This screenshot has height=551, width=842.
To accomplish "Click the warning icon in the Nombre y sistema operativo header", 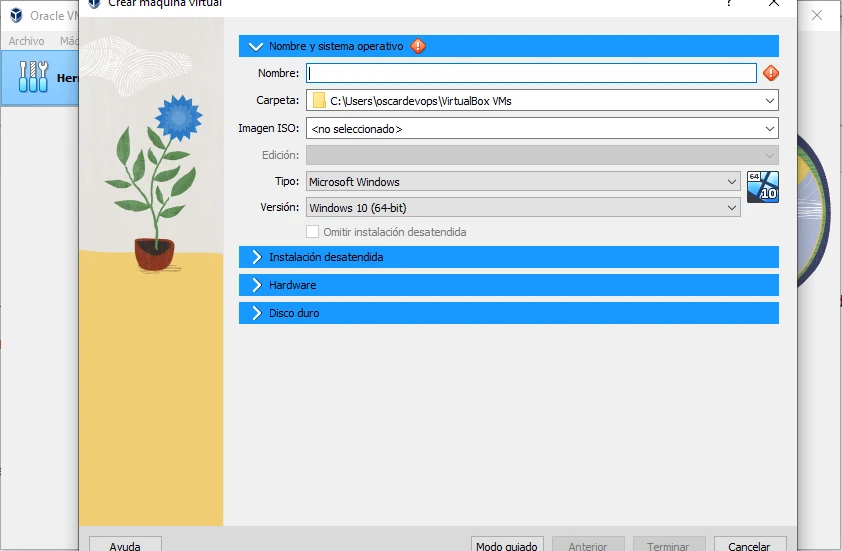I will [418, 46].
